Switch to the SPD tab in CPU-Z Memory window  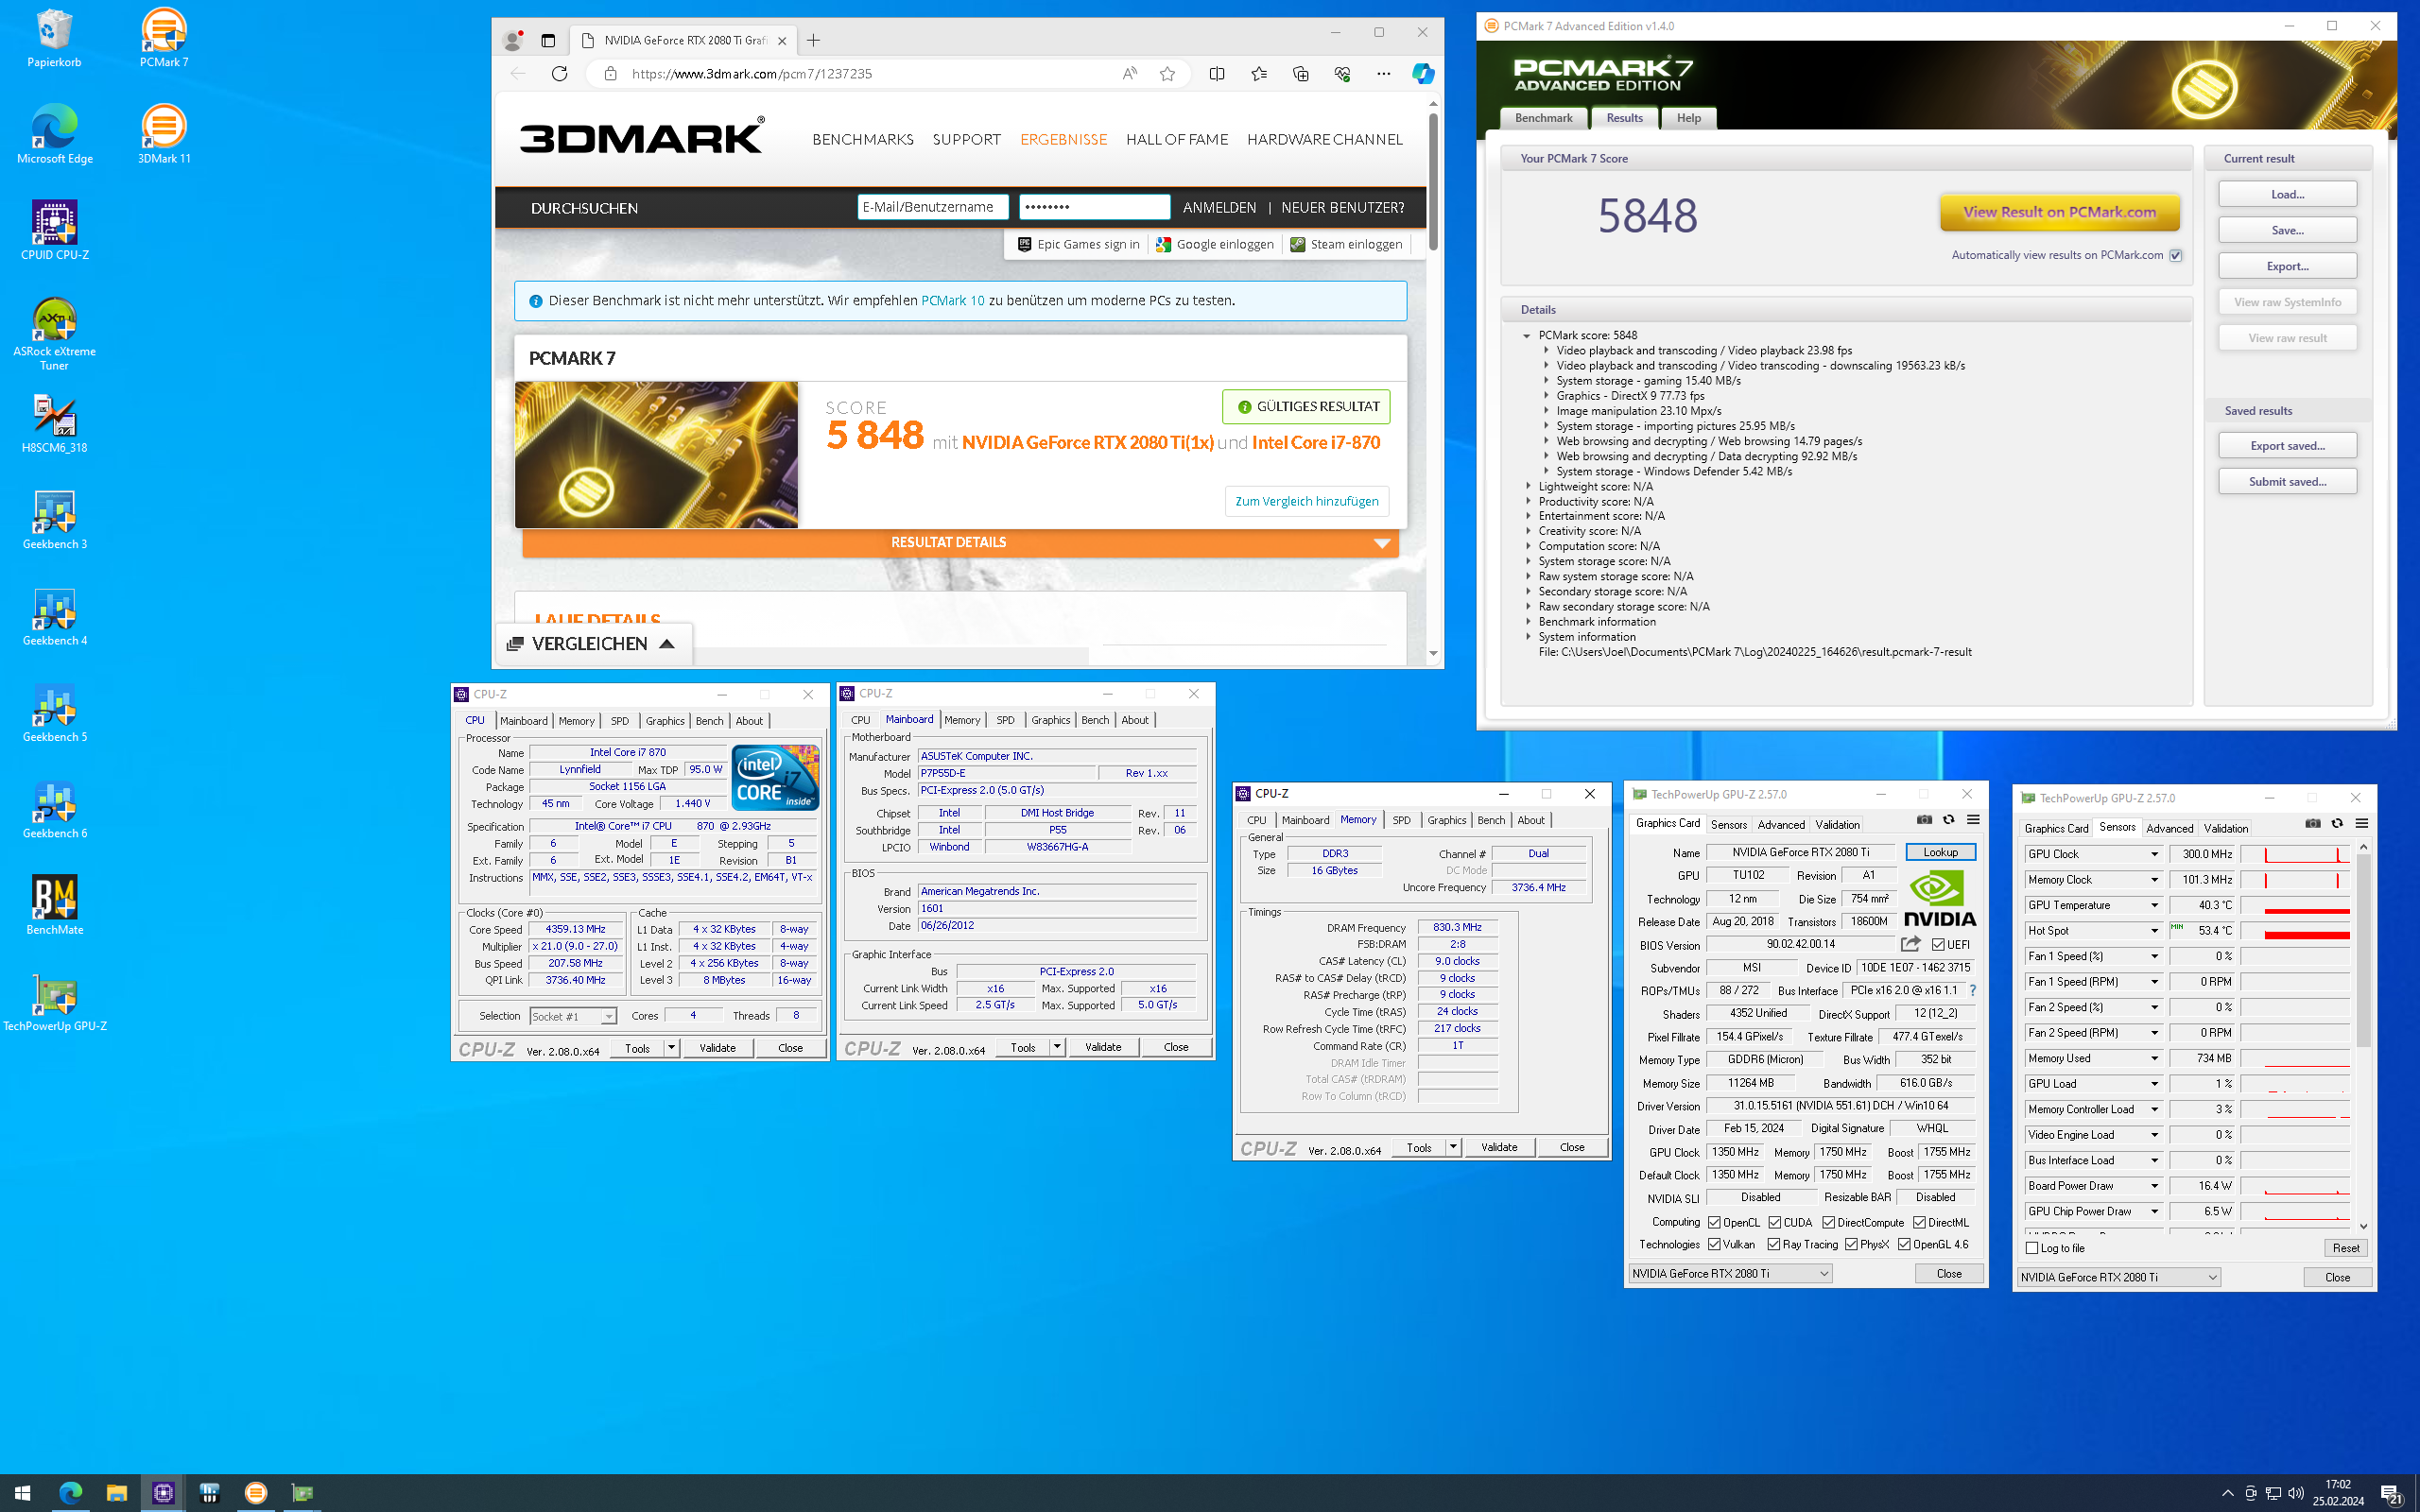1401,820
